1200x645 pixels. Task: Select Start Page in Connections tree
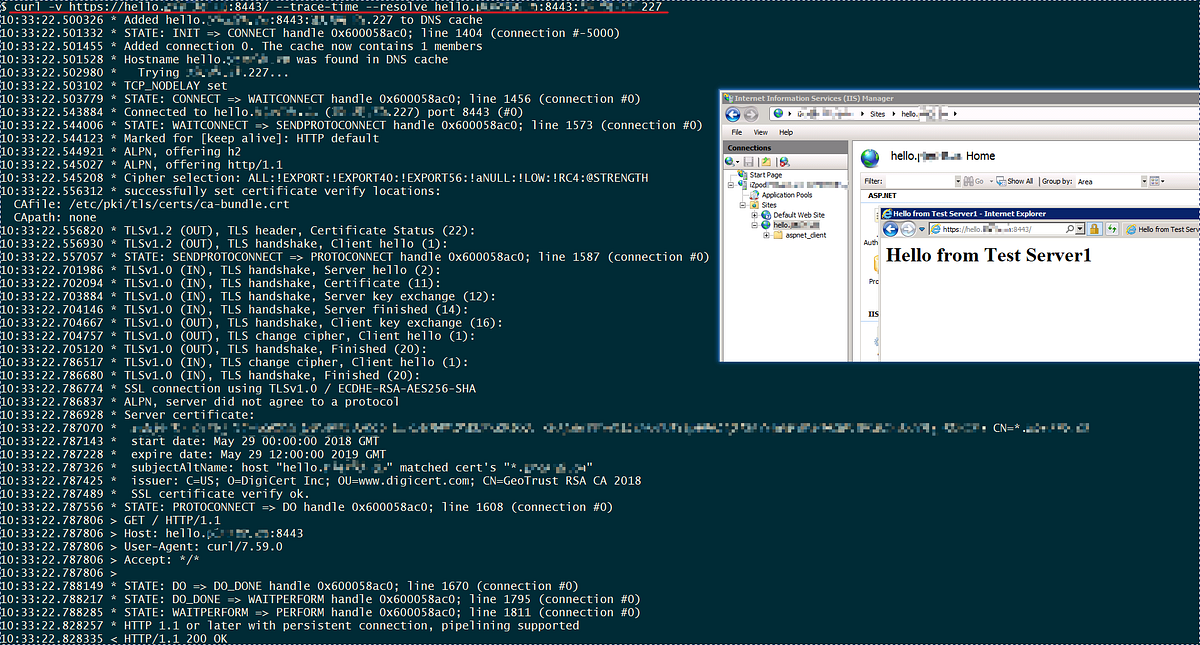pos(766,175)
